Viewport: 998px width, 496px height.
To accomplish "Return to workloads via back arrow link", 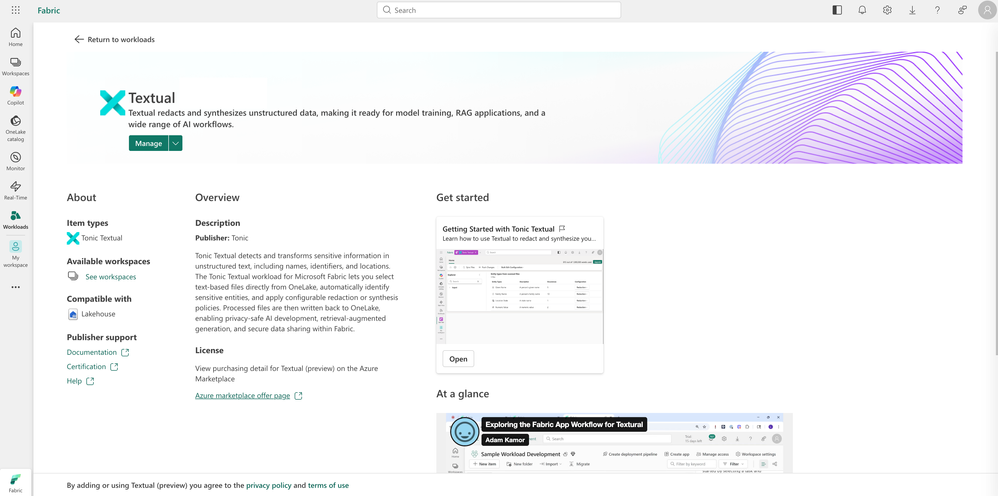I will point(115,39).
